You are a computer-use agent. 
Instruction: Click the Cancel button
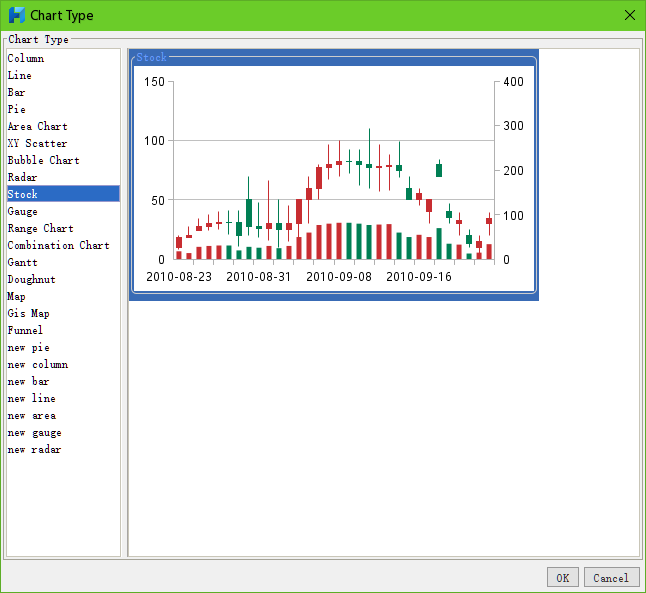611,577
